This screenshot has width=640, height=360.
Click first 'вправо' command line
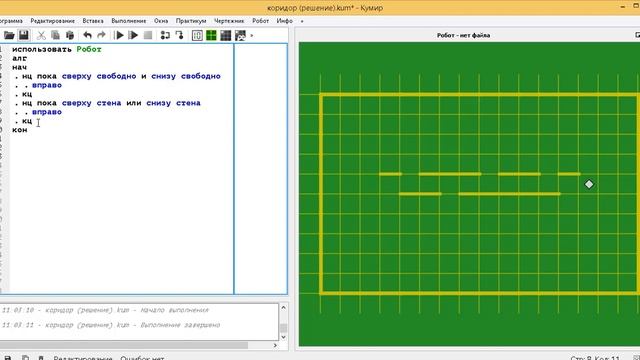[47, 85]
